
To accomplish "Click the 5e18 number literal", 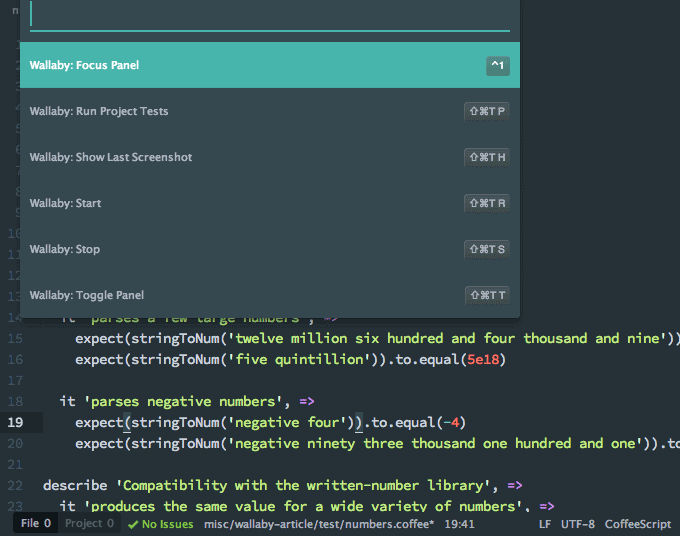I will click(x=483, y=360).
